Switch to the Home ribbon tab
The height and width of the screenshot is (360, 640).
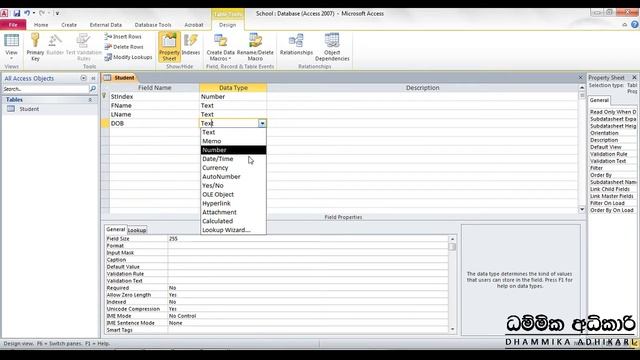tap(41, 25)
